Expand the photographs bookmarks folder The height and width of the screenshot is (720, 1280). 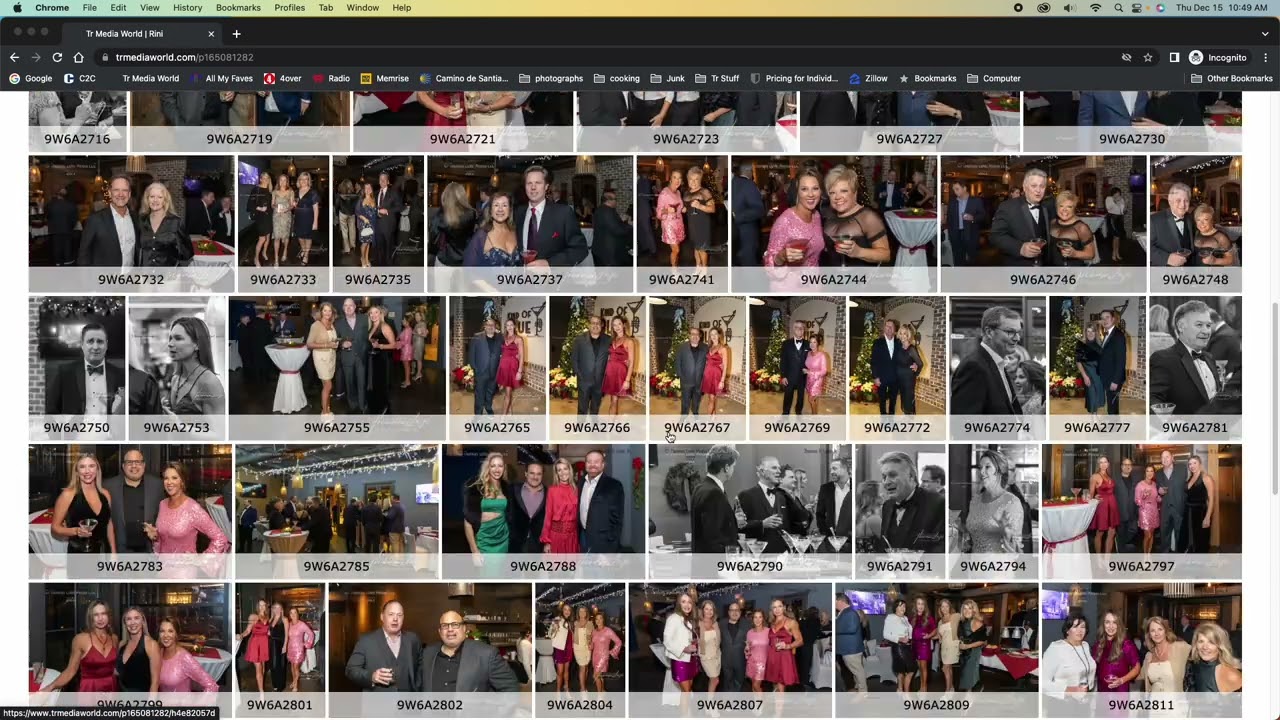(551, 78)
